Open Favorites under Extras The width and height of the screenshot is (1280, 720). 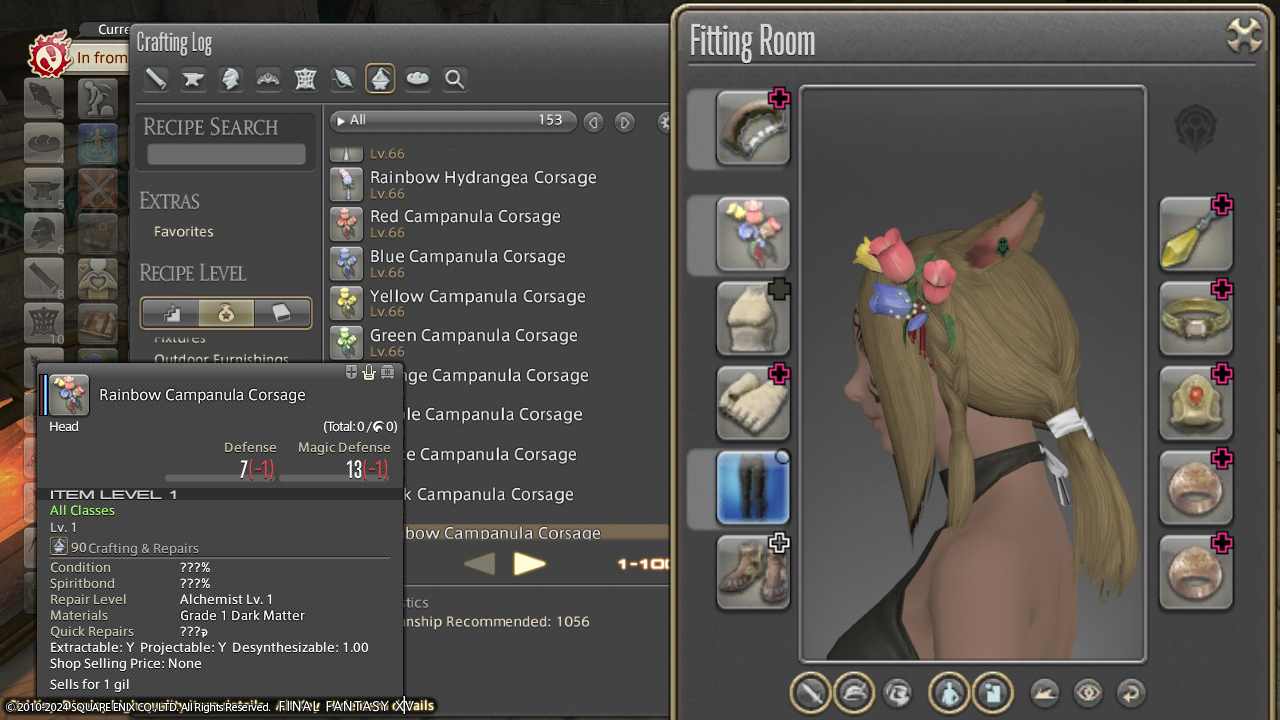coord(183,231)
